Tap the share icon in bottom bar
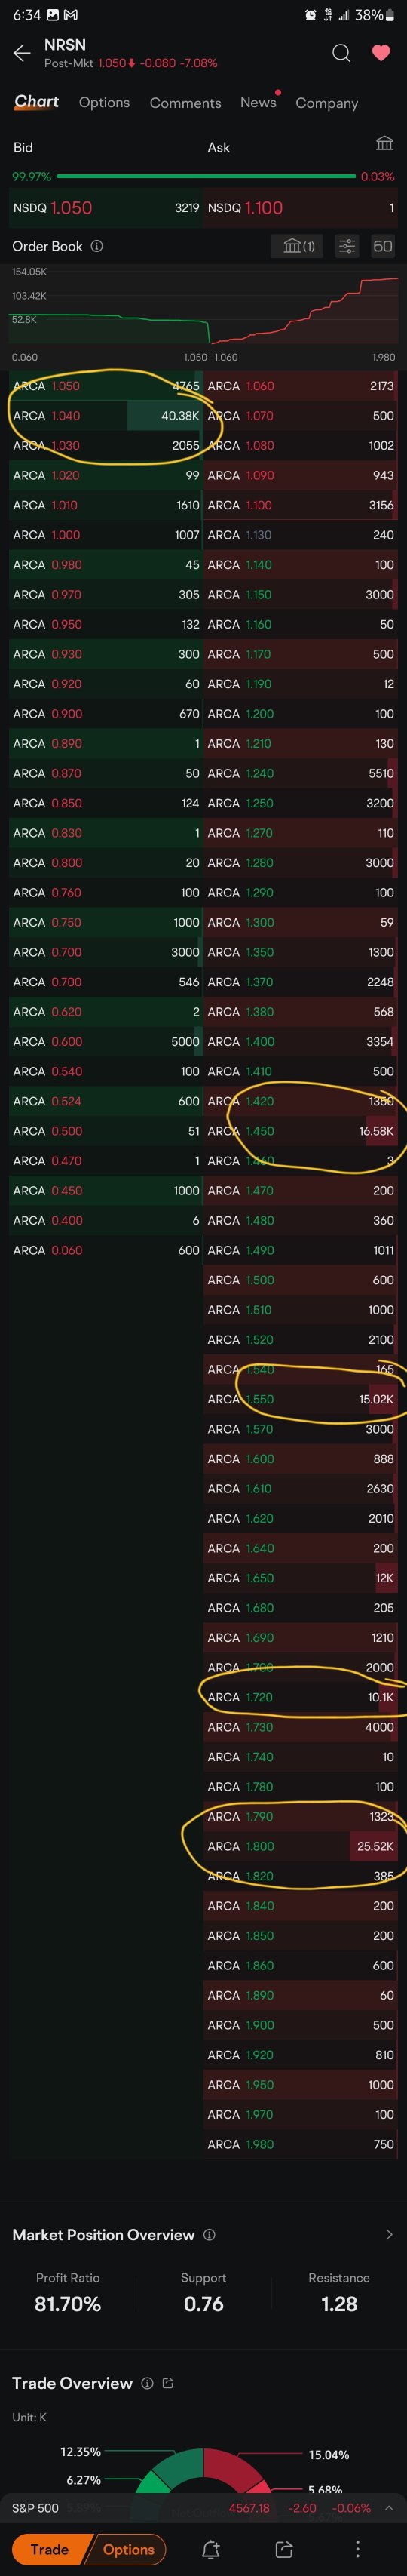This screenshot has width=407, height=2576. [284, 2549]
